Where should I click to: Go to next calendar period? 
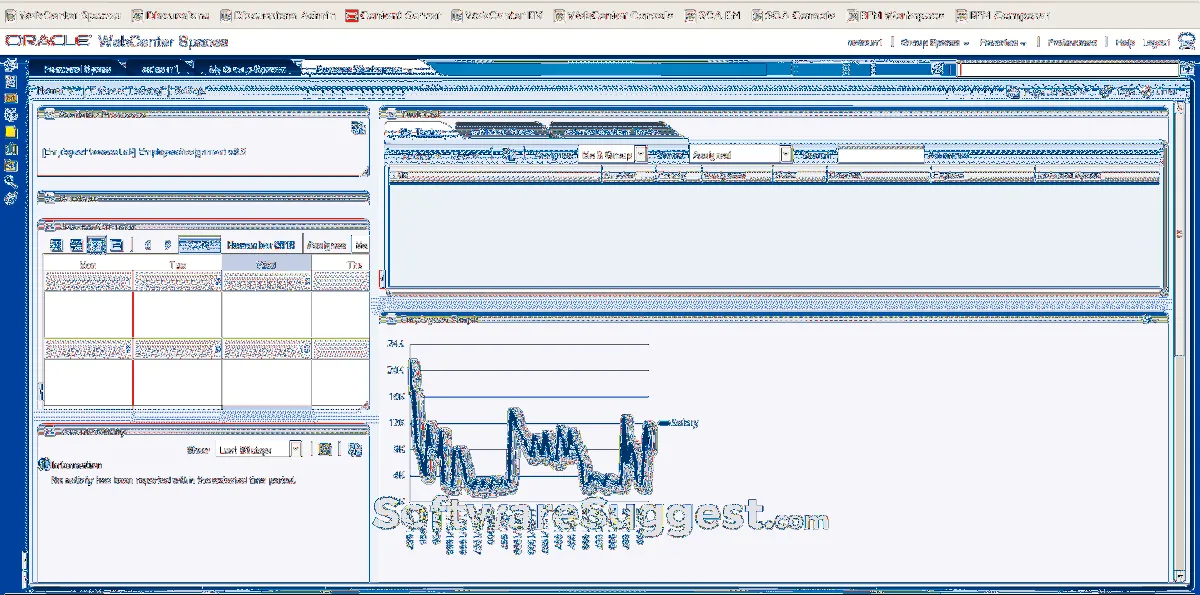click(167, 245)
